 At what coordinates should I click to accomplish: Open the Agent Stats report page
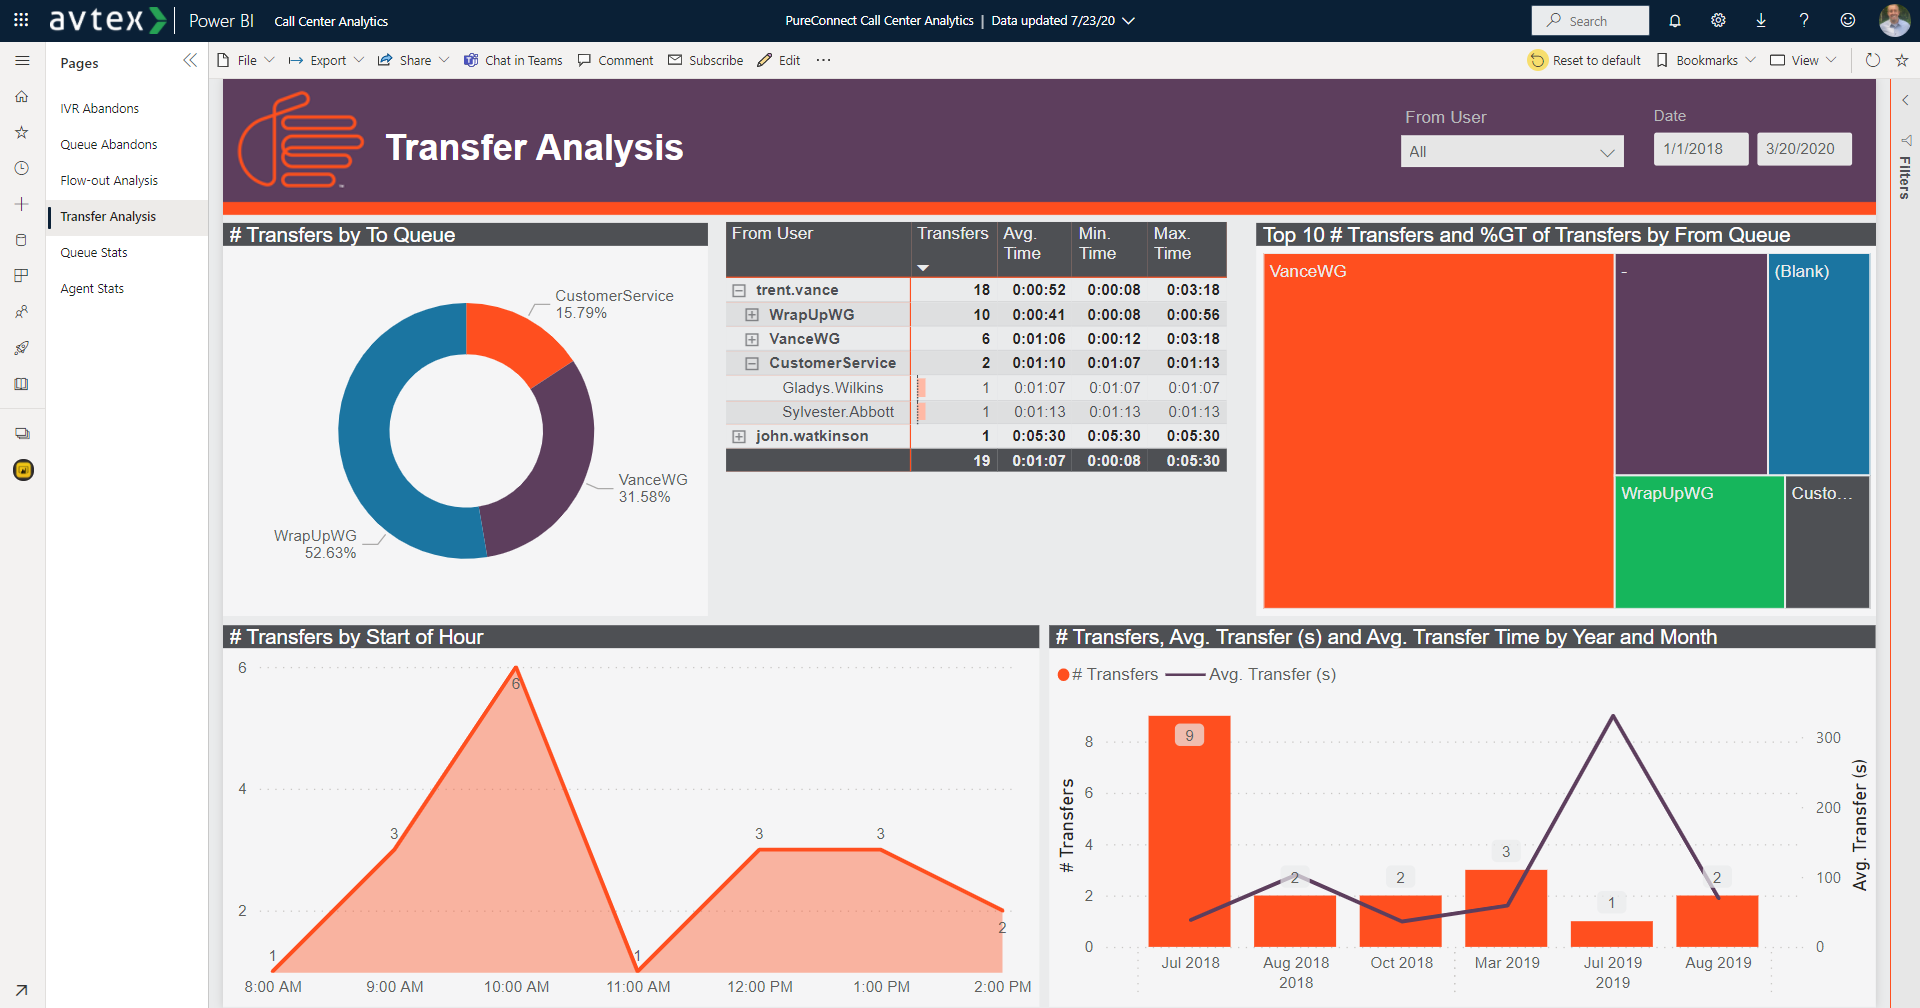(x=91, y=288)
